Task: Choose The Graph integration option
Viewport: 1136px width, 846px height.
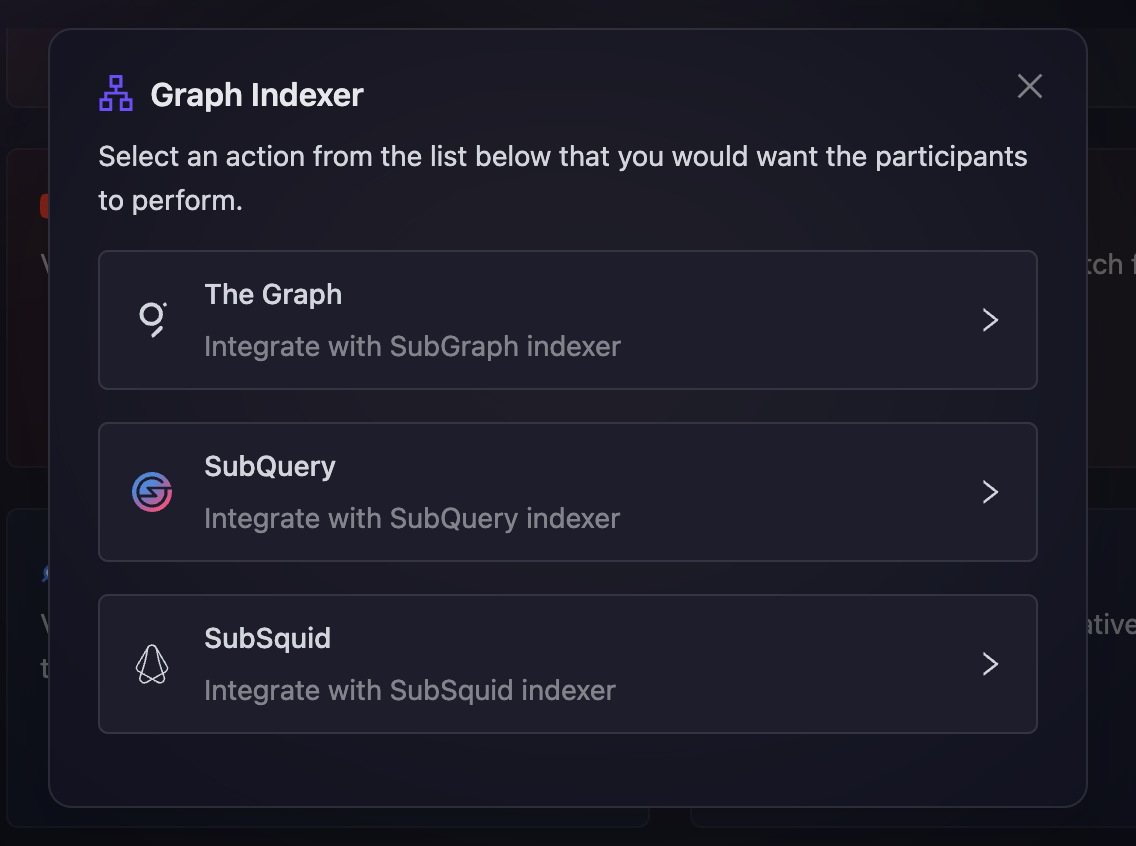Action: coord(568,319)
